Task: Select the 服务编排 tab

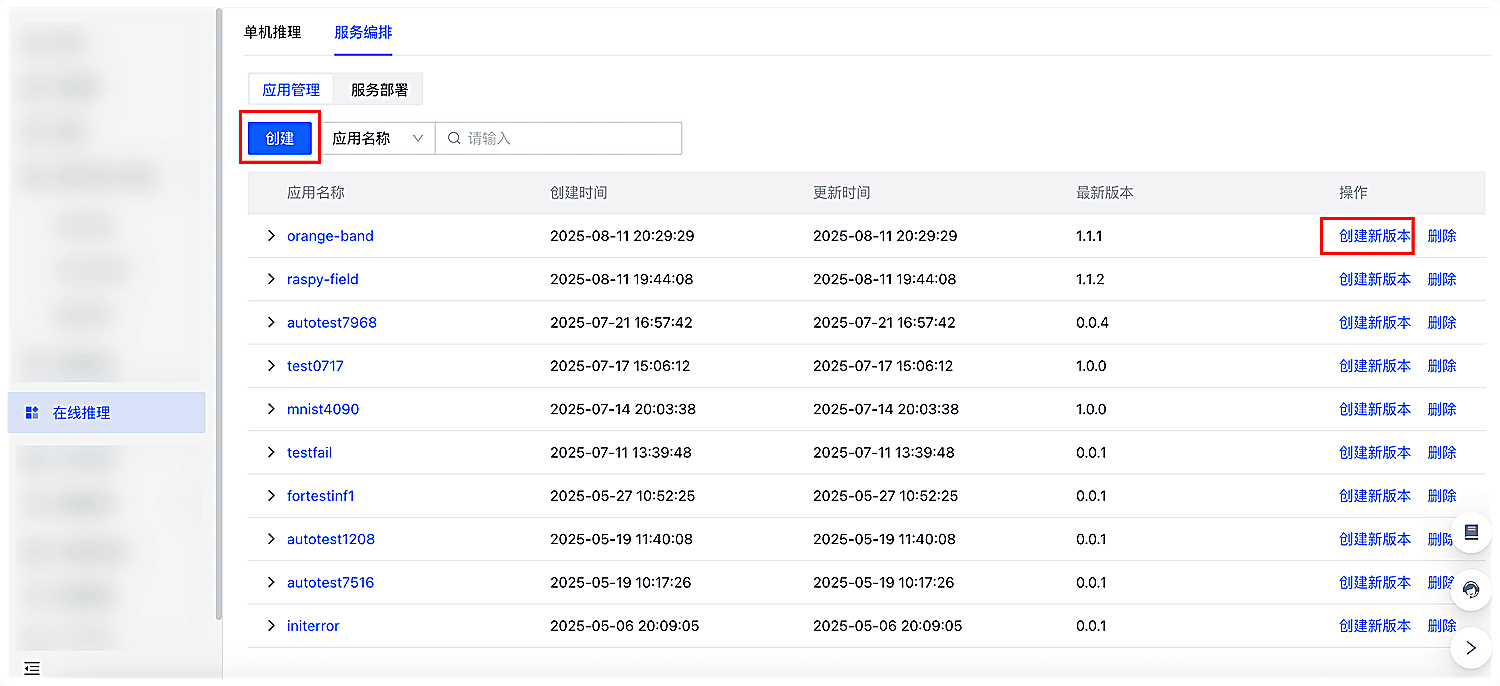Action: pyautogui.click(x=363, y=32)
